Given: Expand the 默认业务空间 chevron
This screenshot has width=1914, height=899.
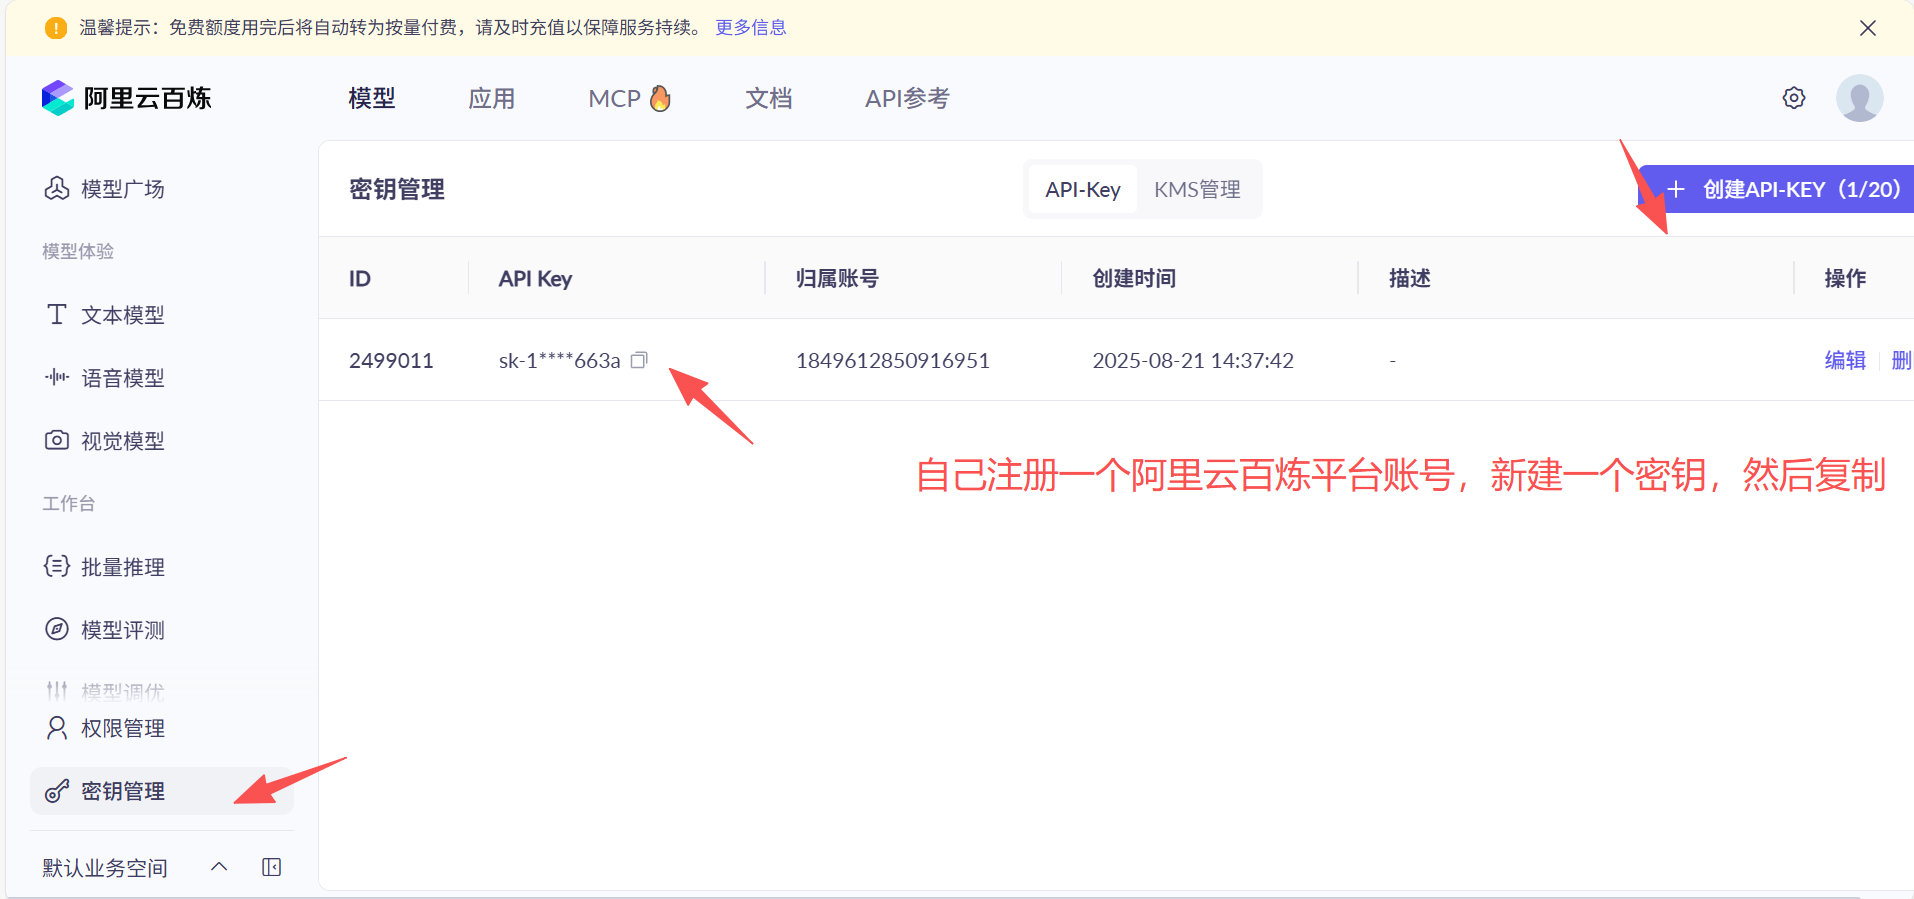Looking at the screenshot, I should (x=219, y=867).
